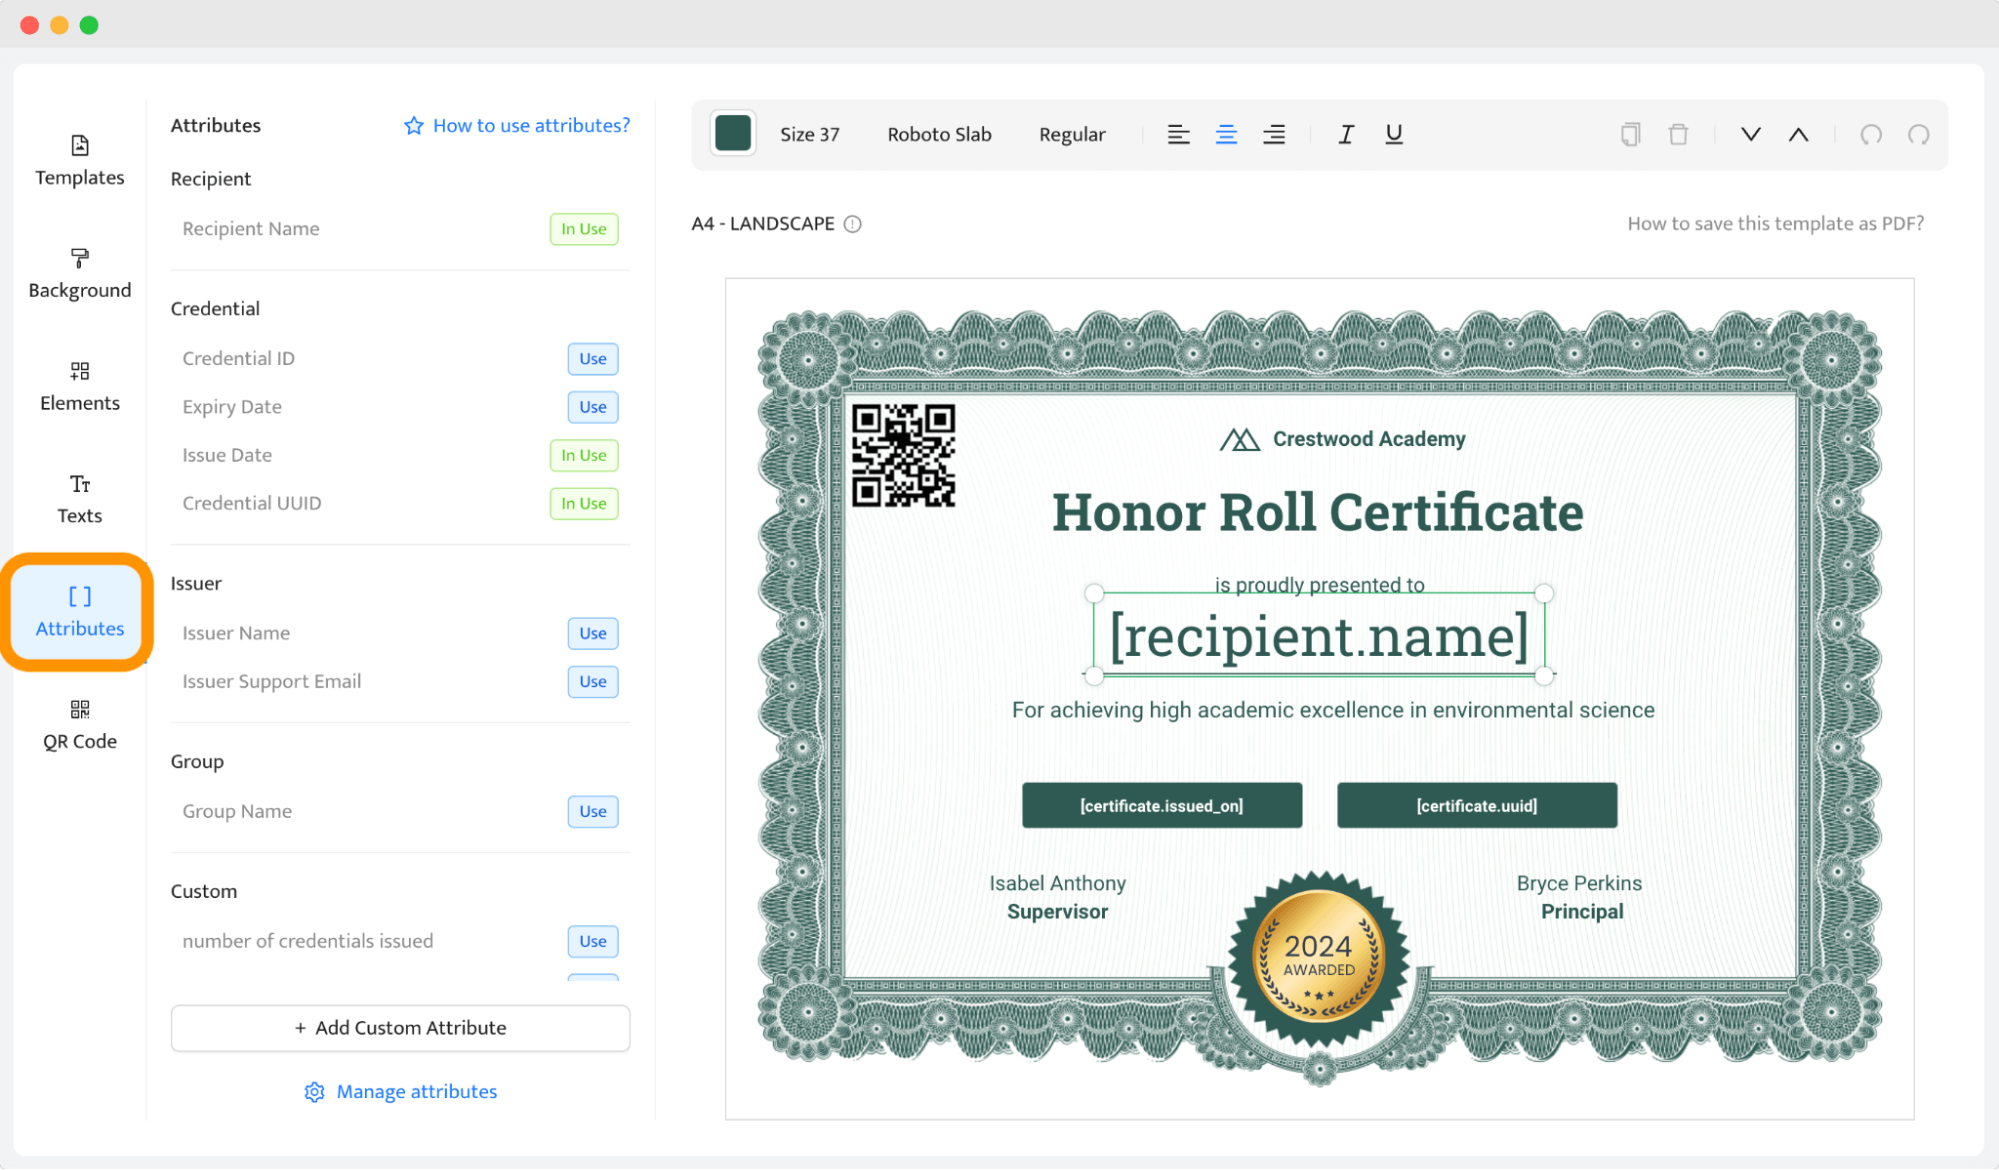Click the Credential UUID attribute label
The image size is (1999, 1170).
pos(252,503)
